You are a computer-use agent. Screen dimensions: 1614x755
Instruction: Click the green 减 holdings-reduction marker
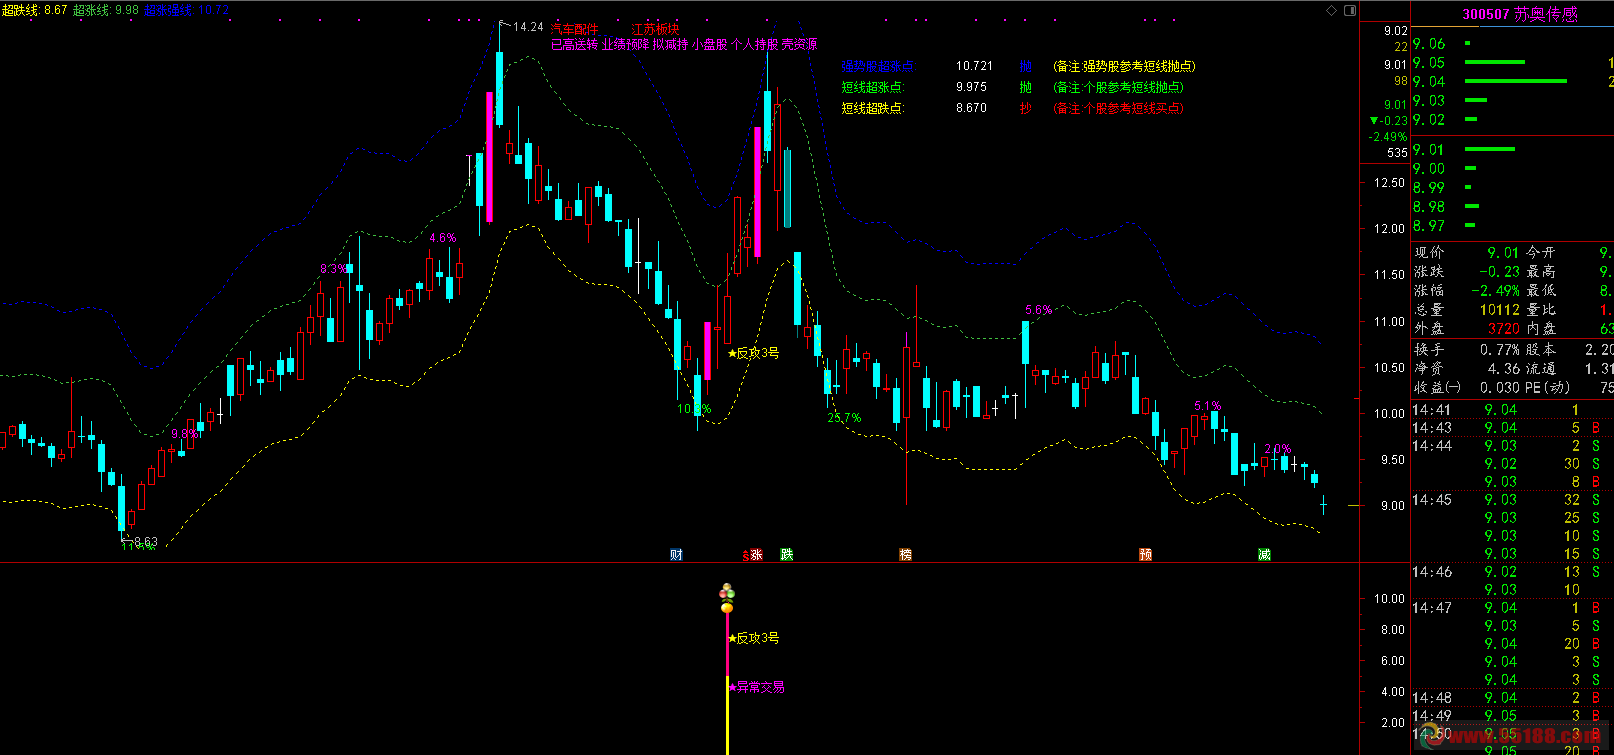1265,555
